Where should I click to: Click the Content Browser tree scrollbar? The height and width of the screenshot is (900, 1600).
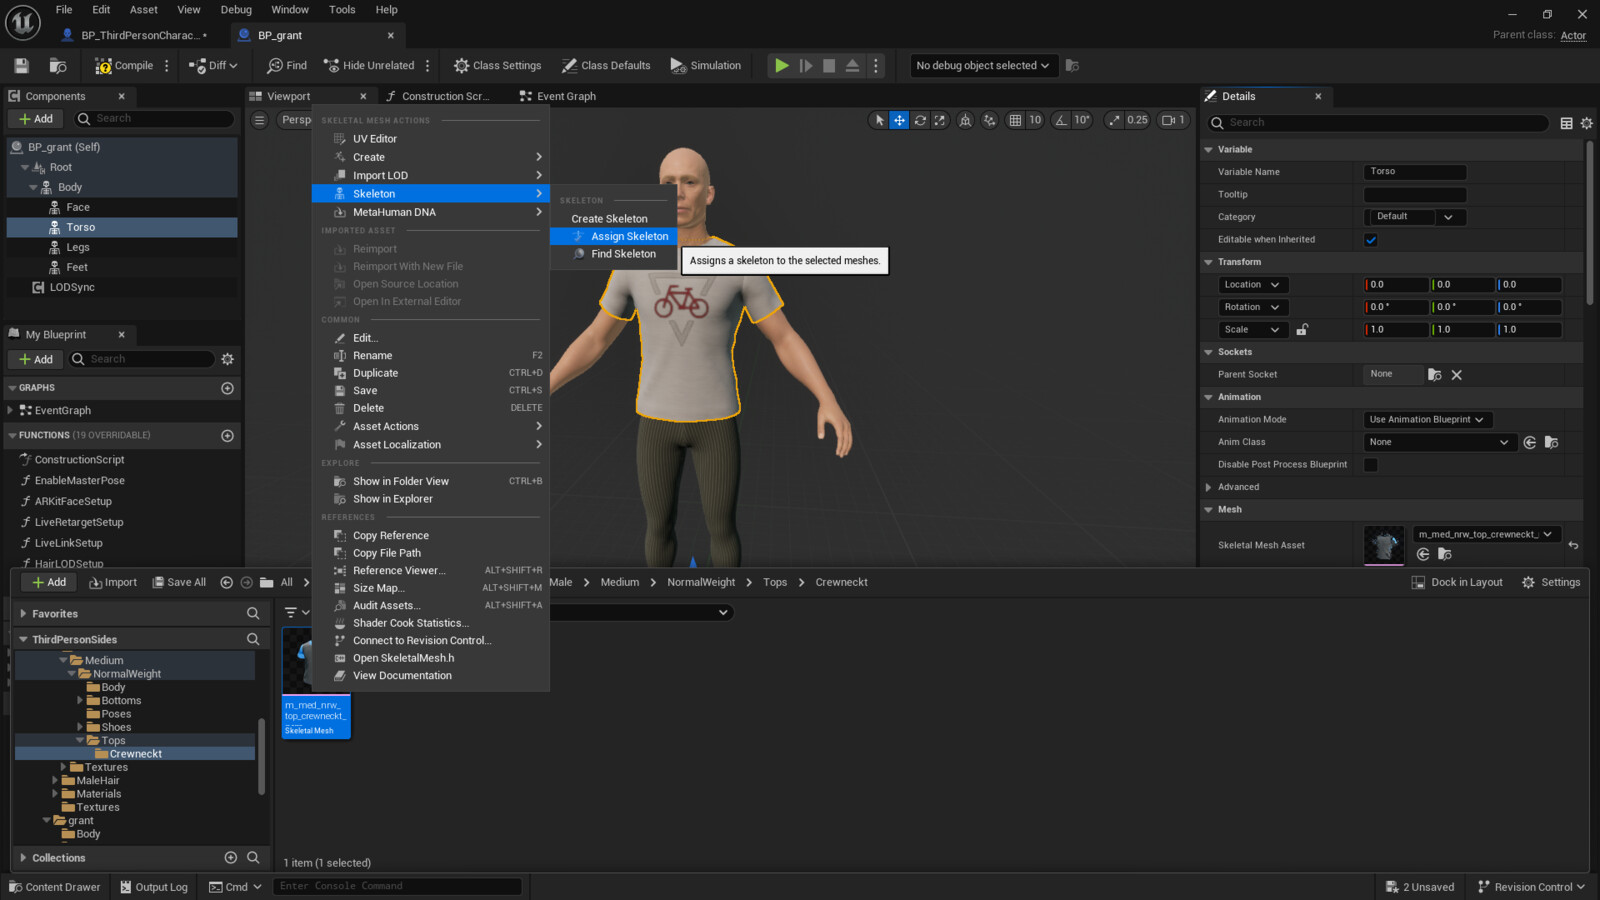(261, 755)
